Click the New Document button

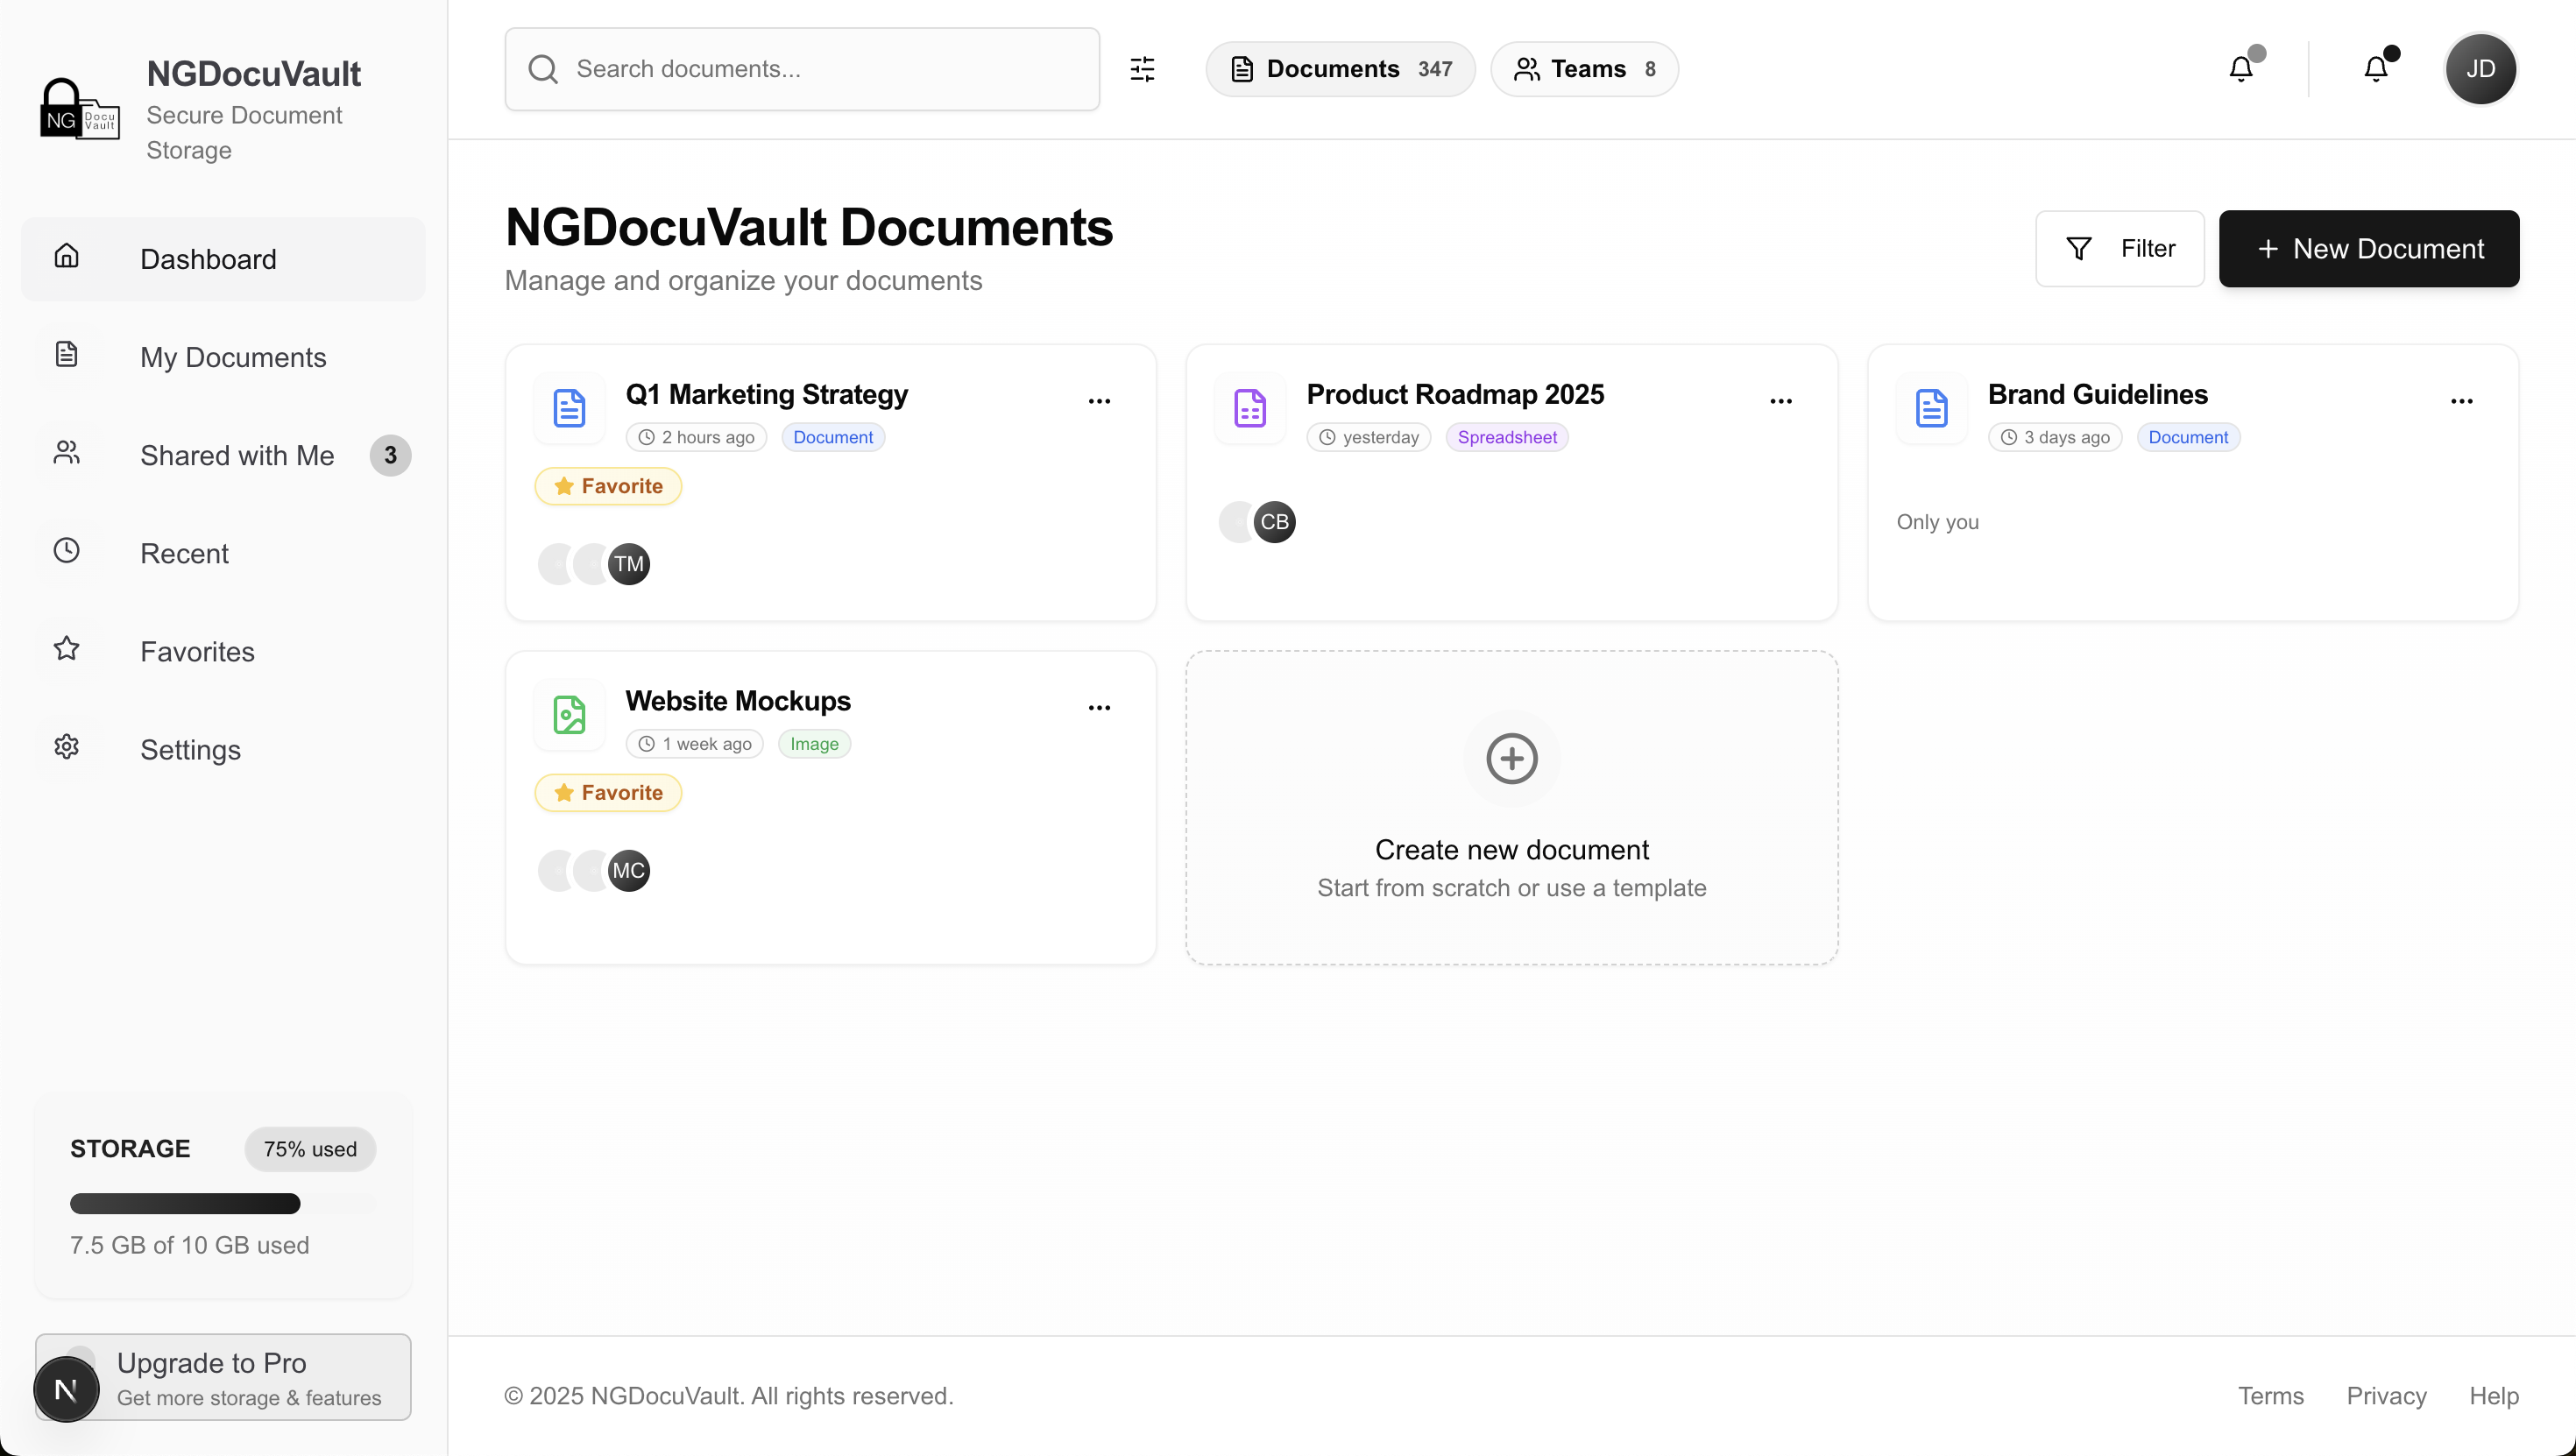pos(2368,249)
